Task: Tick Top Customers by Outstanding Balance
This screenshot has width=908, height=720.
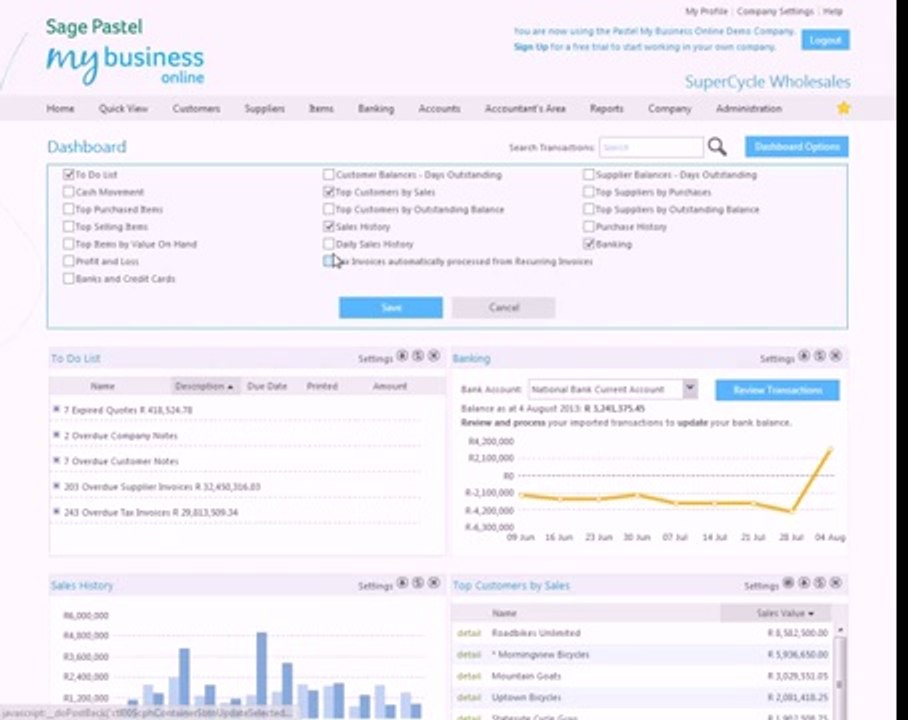Action: point(328,209)
